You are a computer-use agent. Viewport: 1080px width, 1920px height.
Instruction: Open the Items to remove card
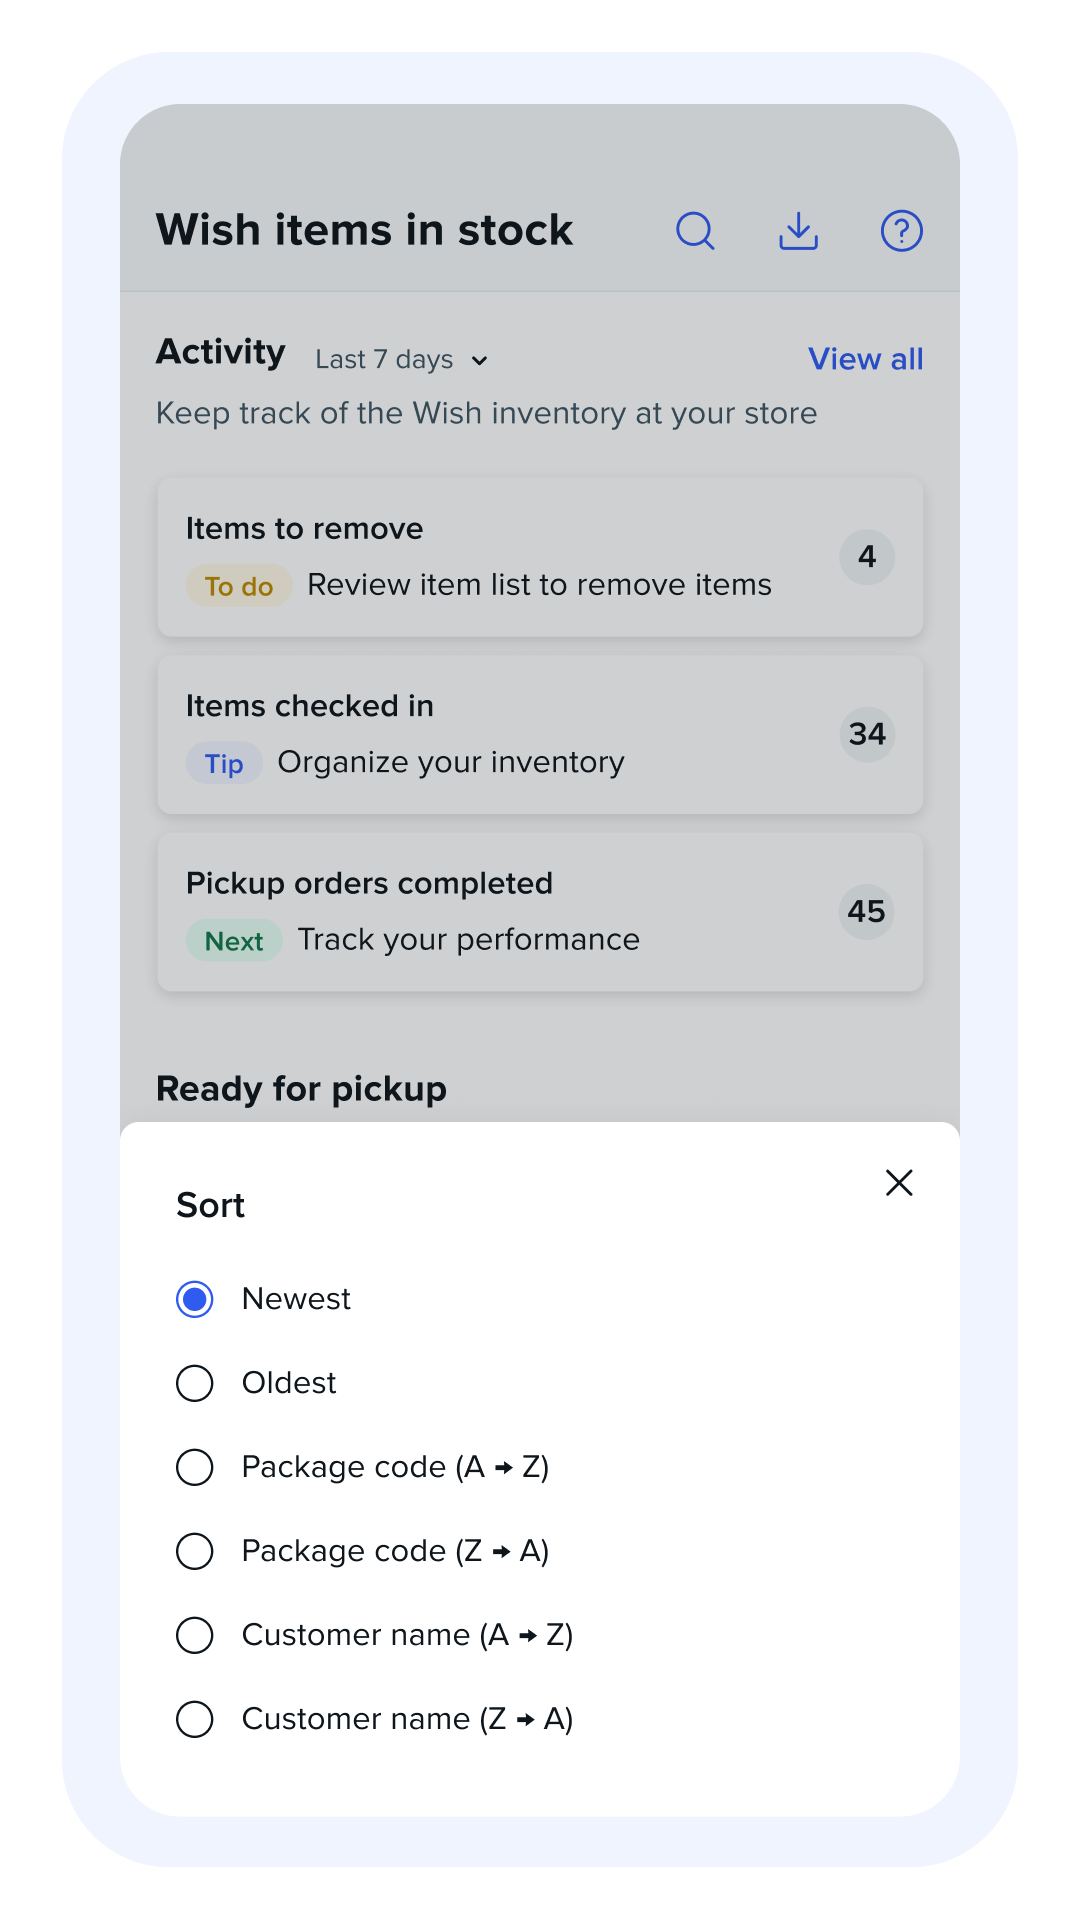[540, 557]
